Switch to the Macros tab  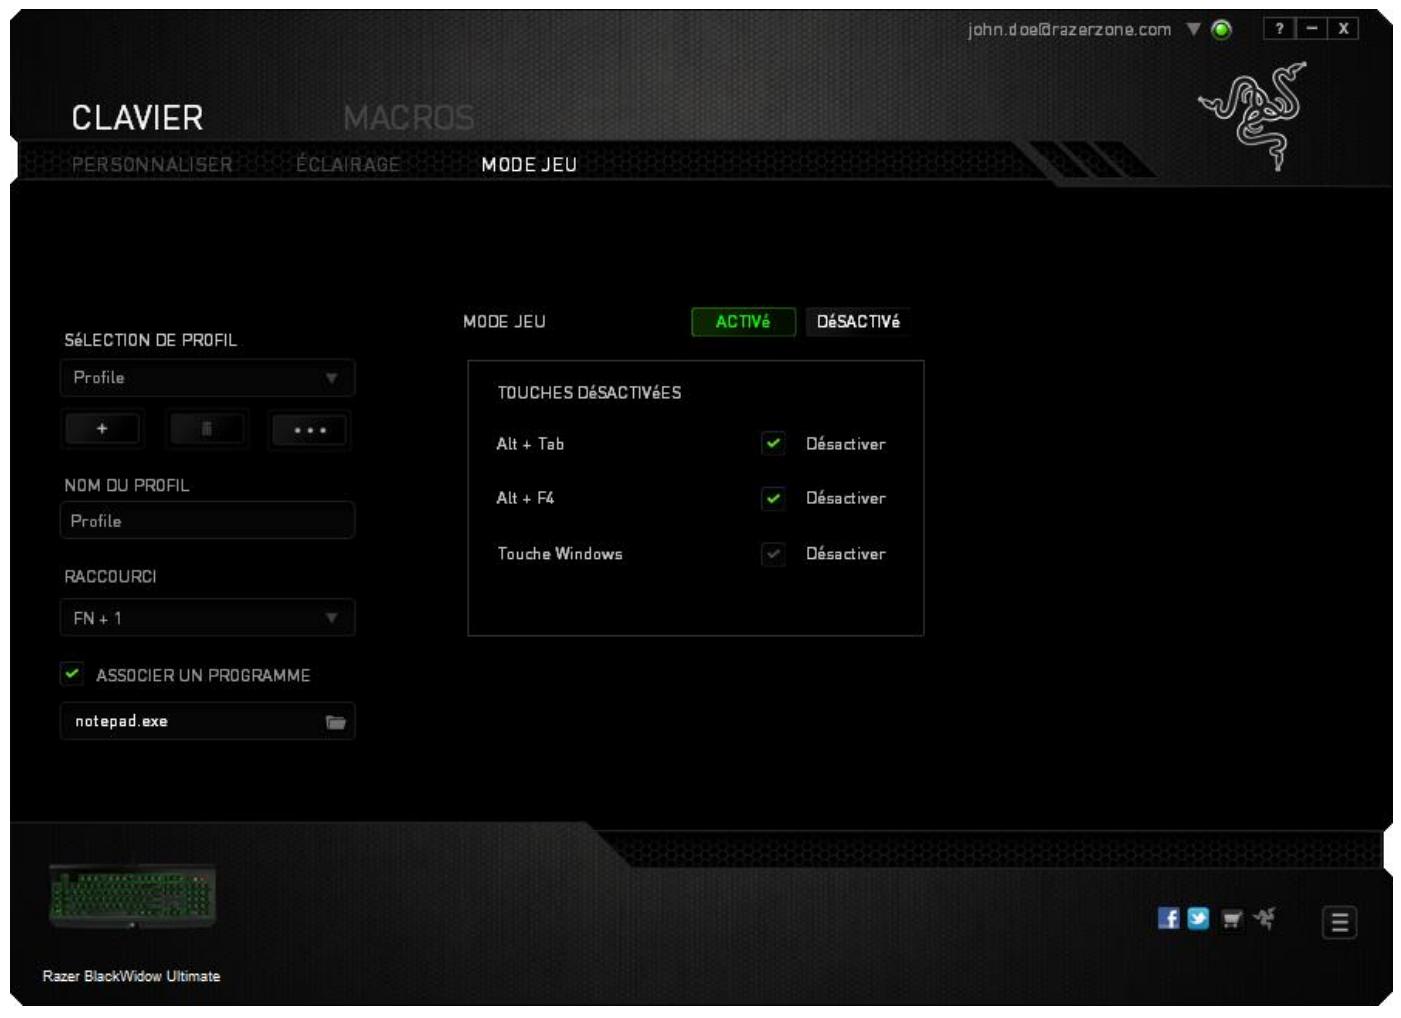409,118
